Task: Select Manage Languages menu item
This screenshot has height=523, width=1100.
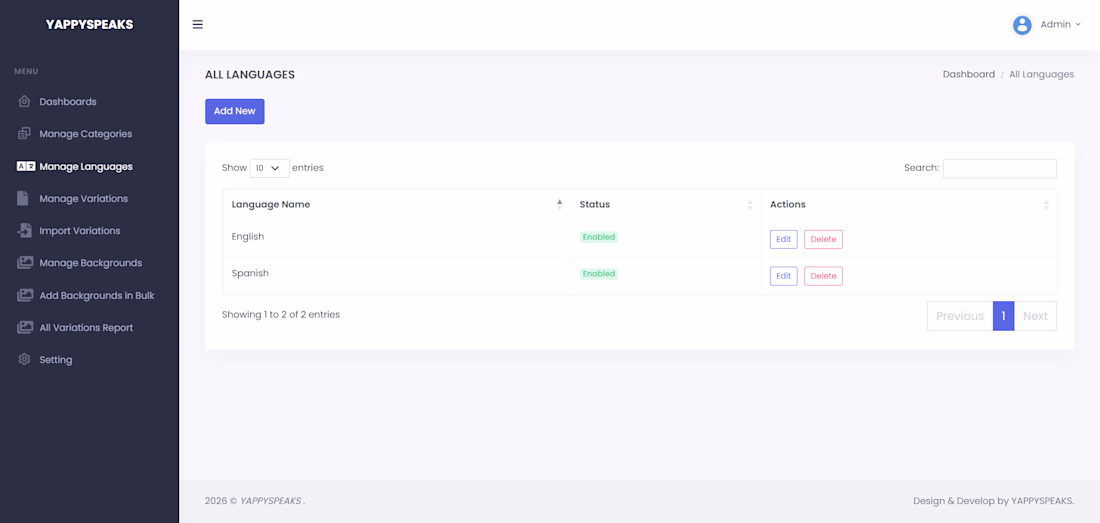Action: [86, 167]
